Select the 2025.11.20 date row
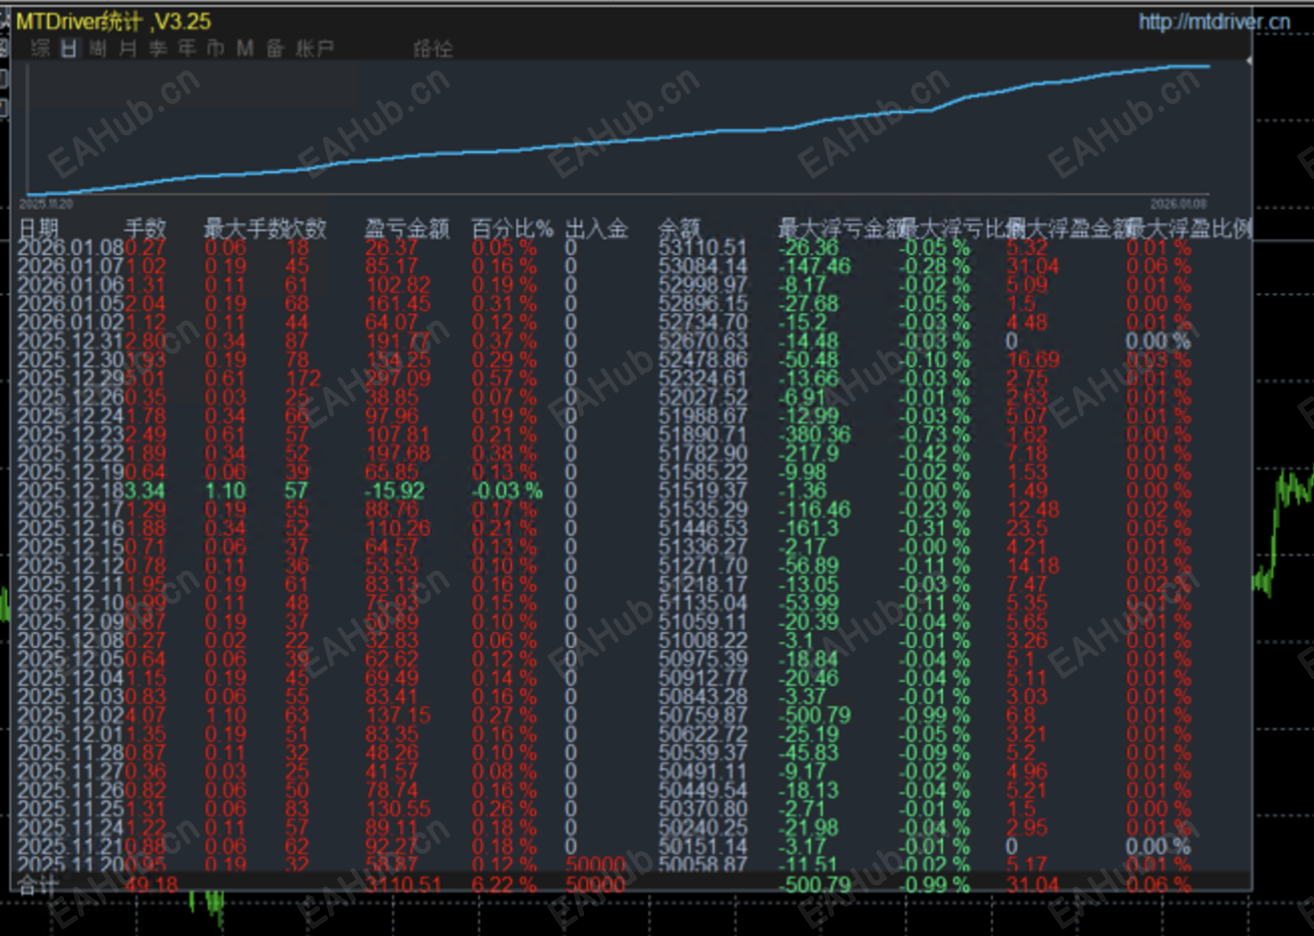 click(71, 865)
